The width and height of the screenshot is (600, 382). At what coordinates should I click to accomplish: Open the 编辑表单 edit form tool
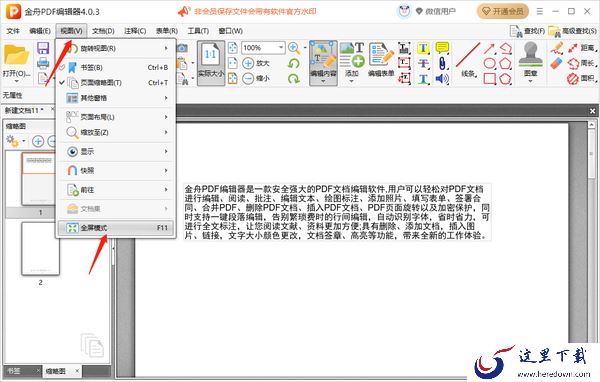point(381,60)
